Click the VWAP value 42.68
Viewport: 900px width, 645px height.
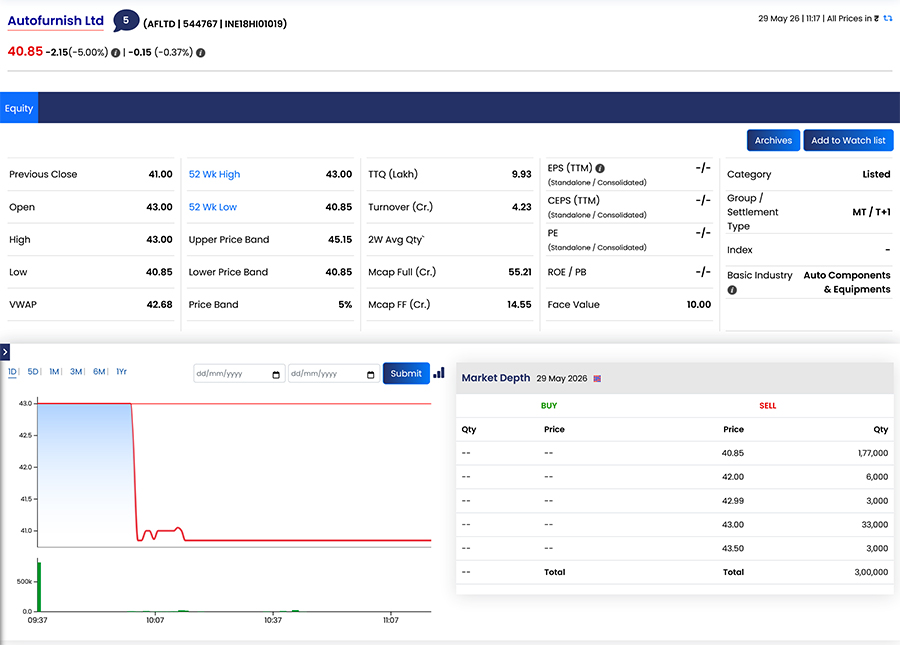pos(160,304)
